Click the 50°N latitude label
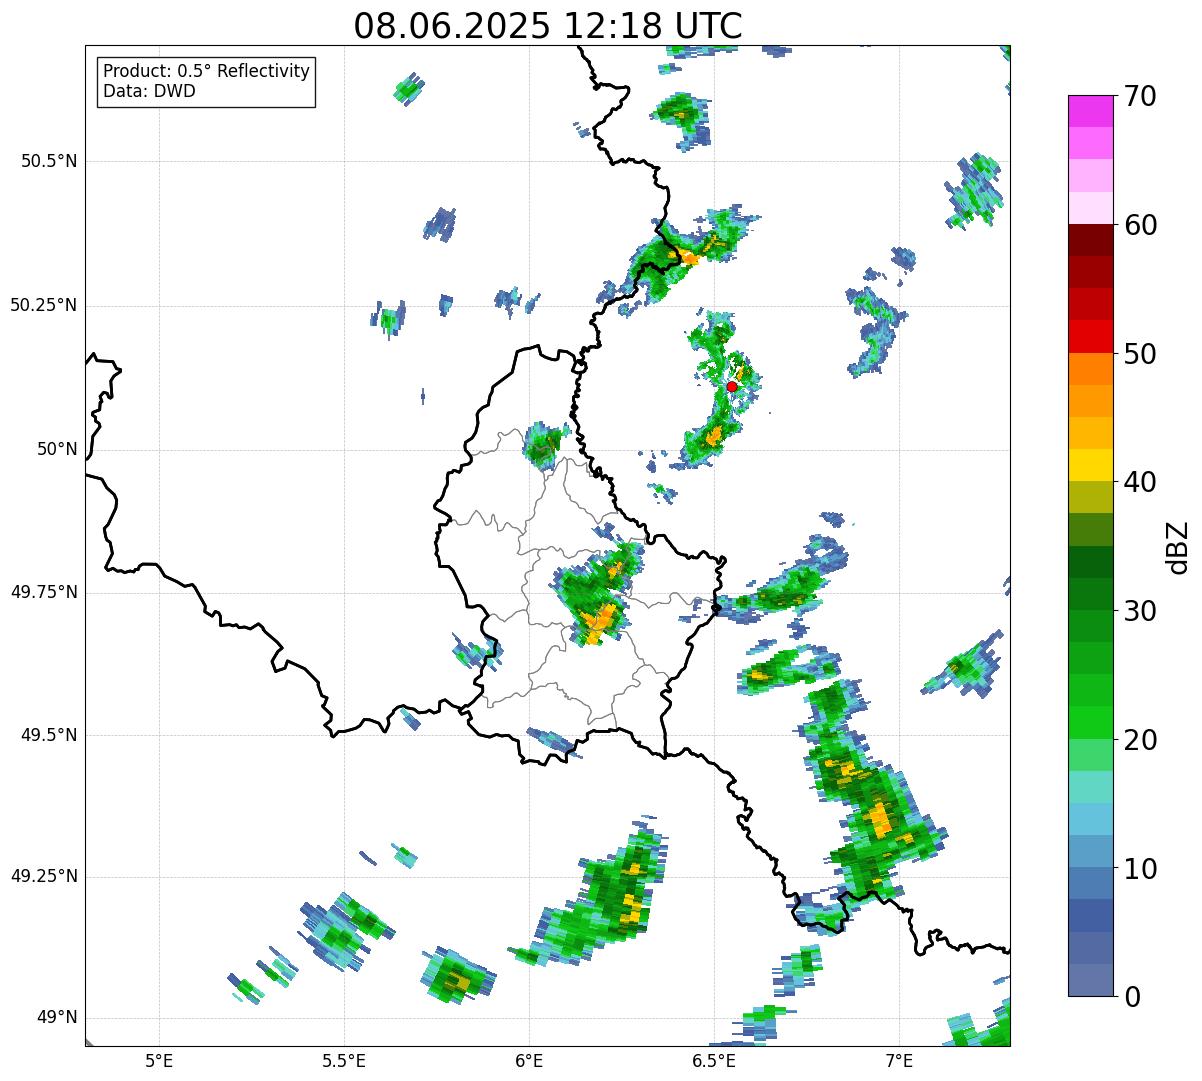The width and height of the screenshot is (1202, 1081). (57, 449)
